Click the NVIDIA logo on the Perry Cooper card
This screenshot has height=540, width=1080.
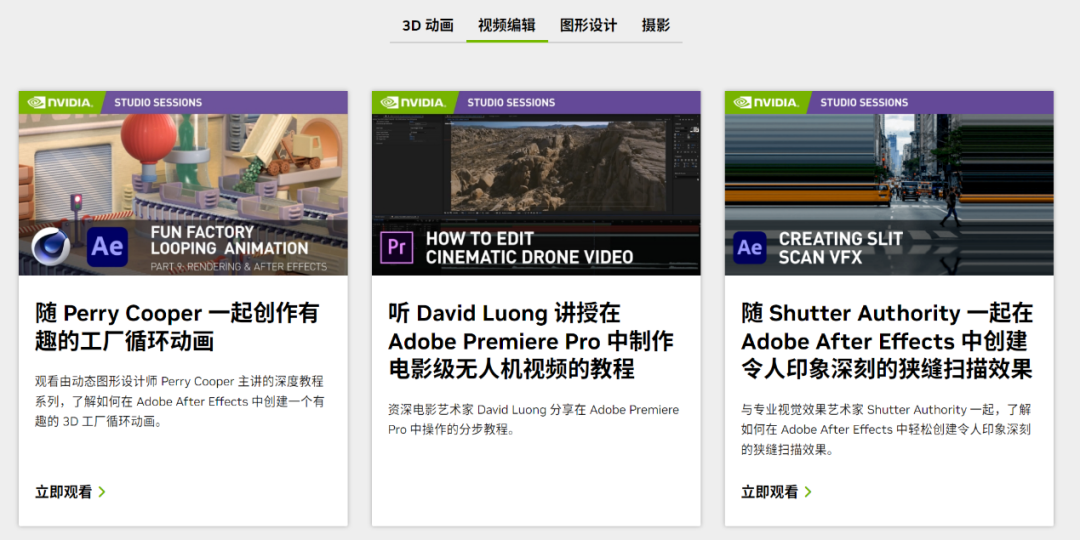(59, 103)
